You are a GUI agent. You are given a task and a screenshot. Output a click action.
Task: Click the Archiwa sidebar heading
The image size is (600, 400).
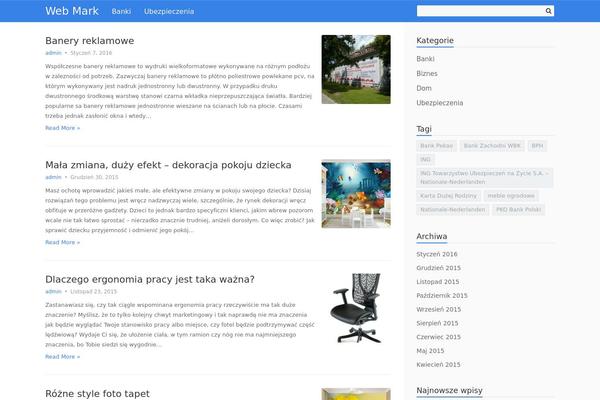click(432, 236)
